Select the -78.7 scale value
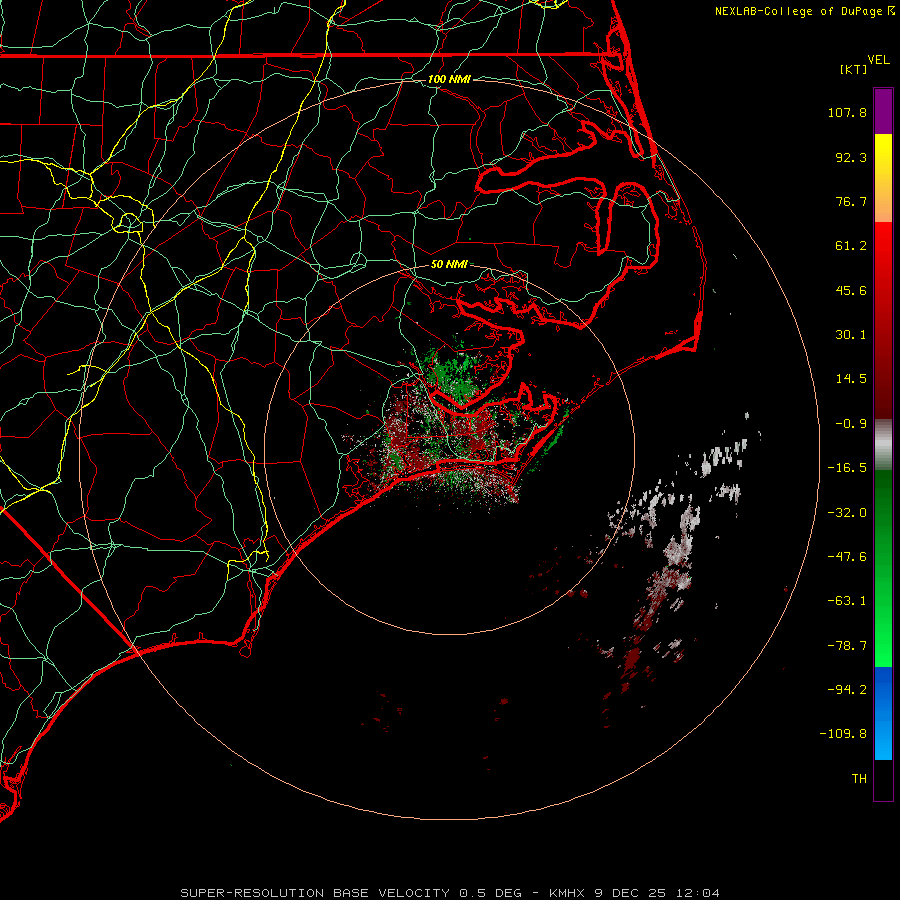900x900 pixels. pyautogui.click(x=847, y=646)
